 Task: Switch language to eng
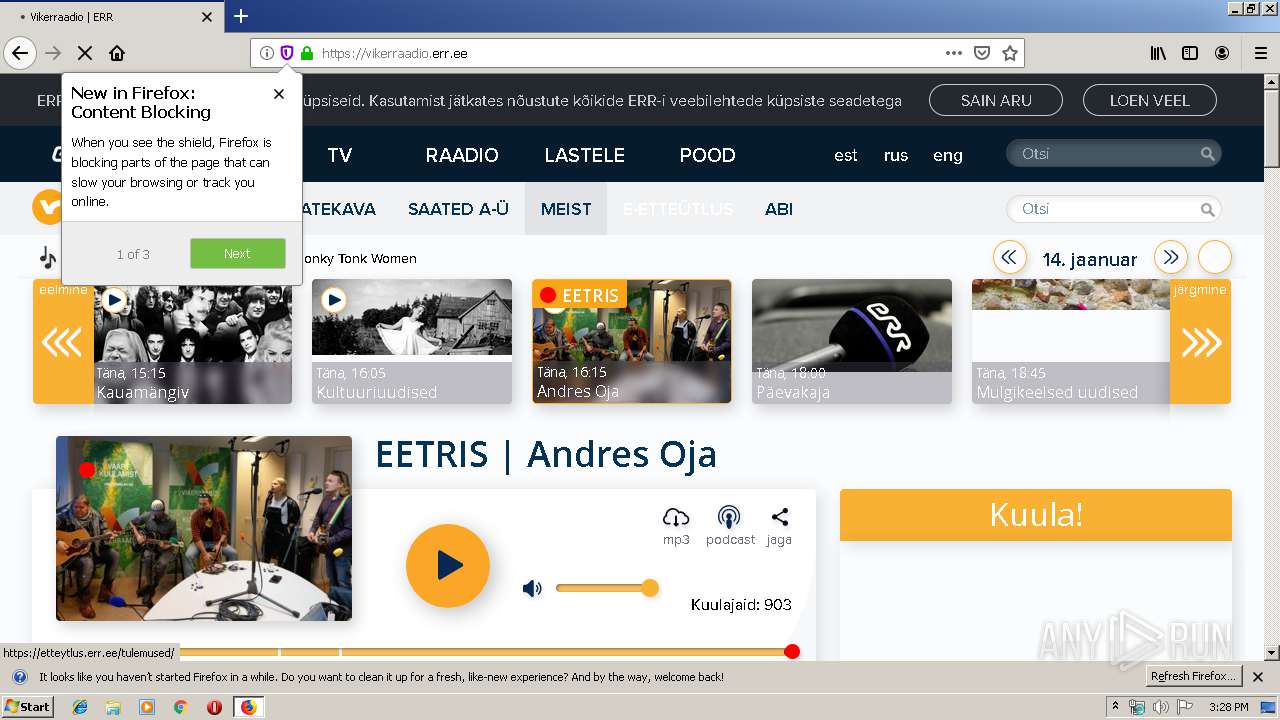click(947, 155)
